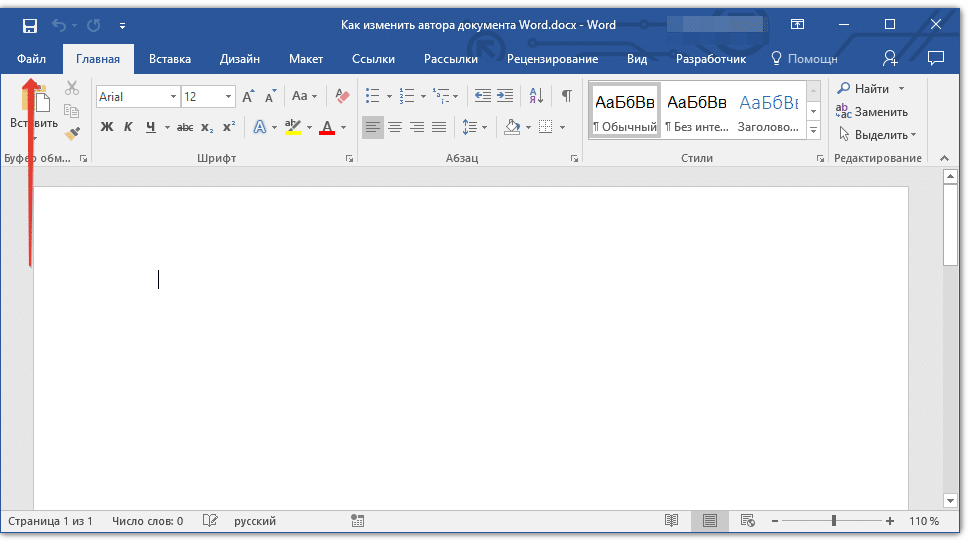
Task: Switch to Дизайн tab
Action: (x=240, y=59)
